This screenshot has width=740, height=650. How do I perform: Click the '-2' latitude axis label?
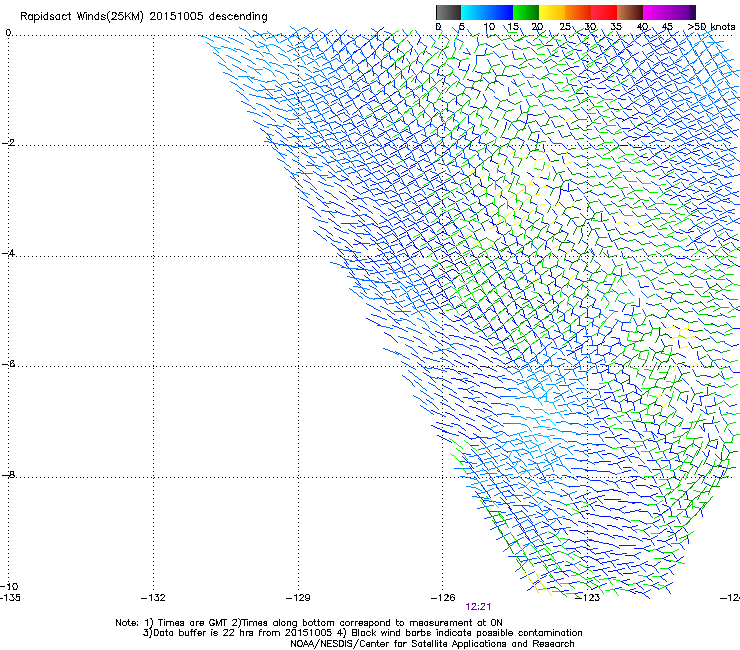pyautogui.click(x=8, y=143)
